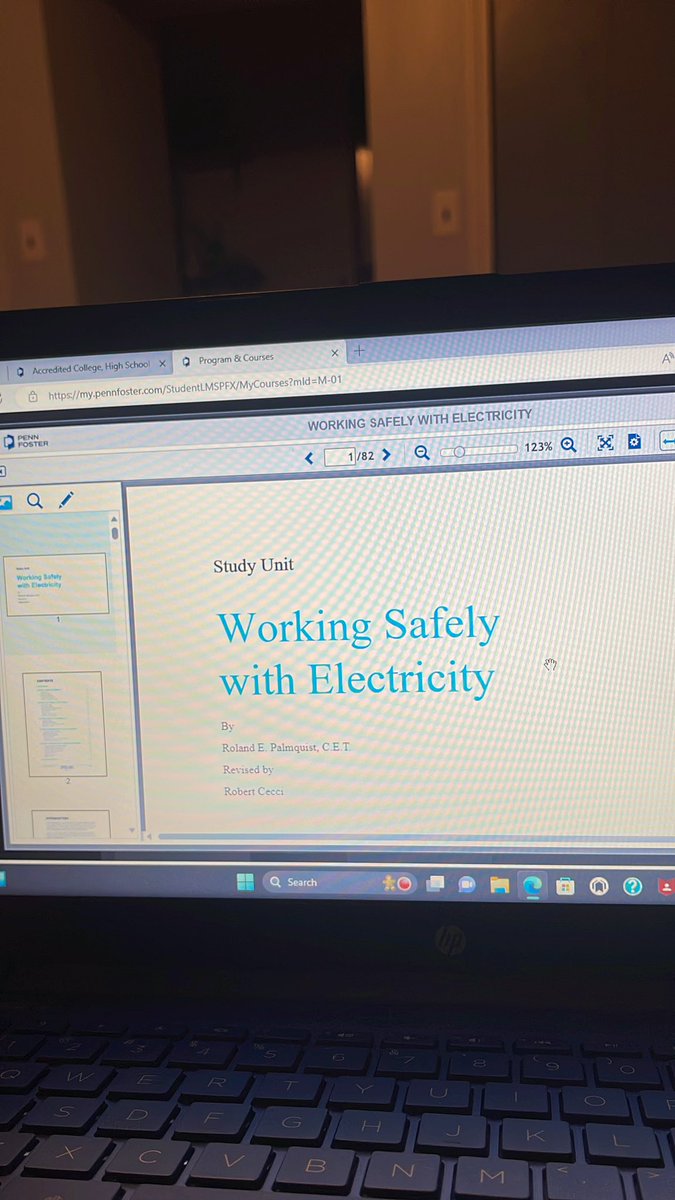This screenshot has width=675, height=1200.
Task: Select the pencil annotation tool
Action: (65, 500)
